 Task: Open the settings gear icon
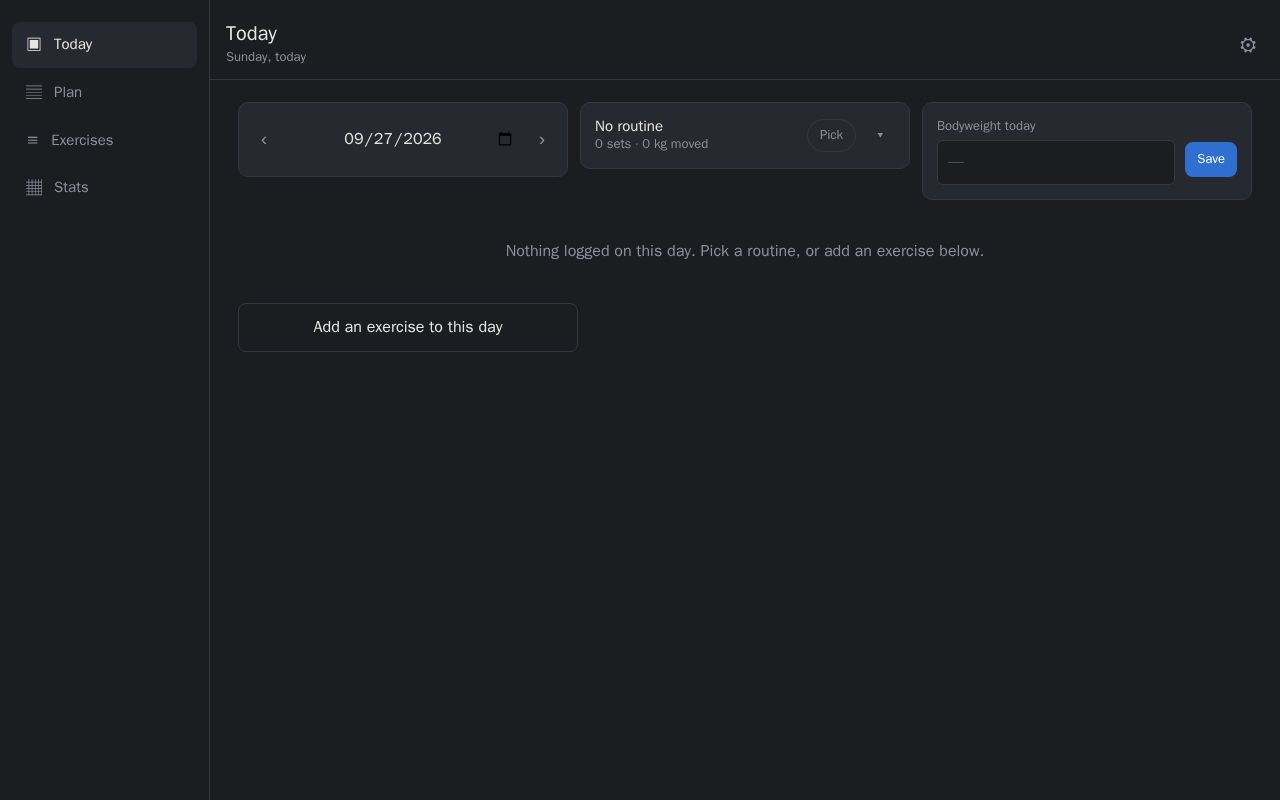(x=1248, y=45)
